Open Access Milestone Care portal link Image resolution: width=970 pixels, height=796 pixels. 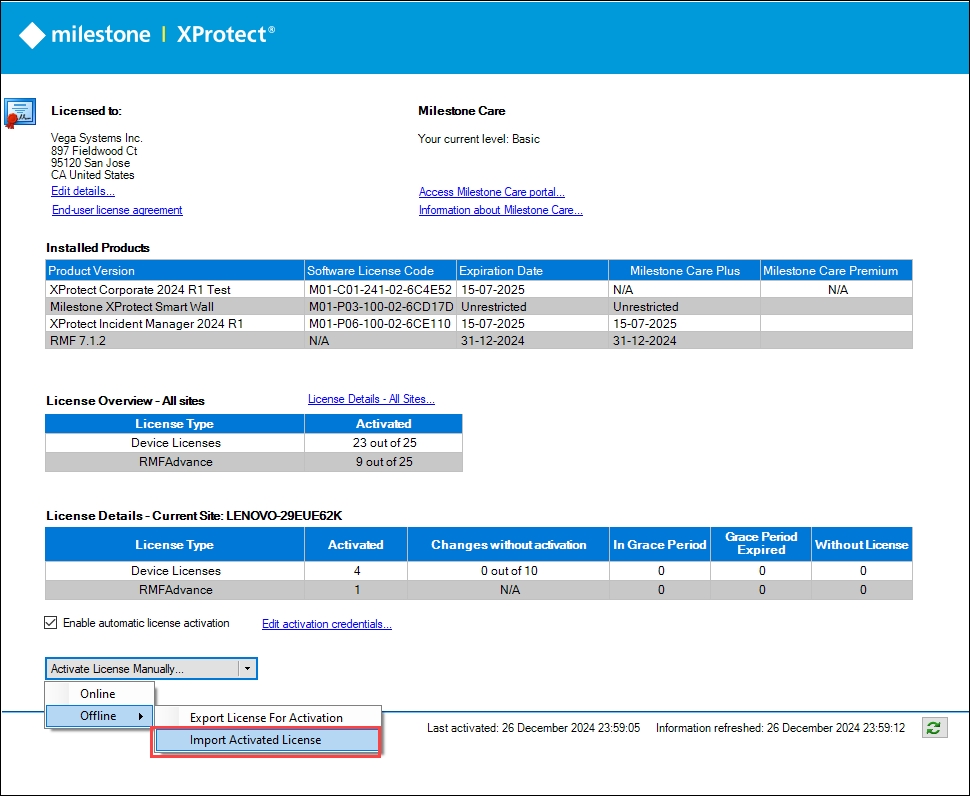491,192
